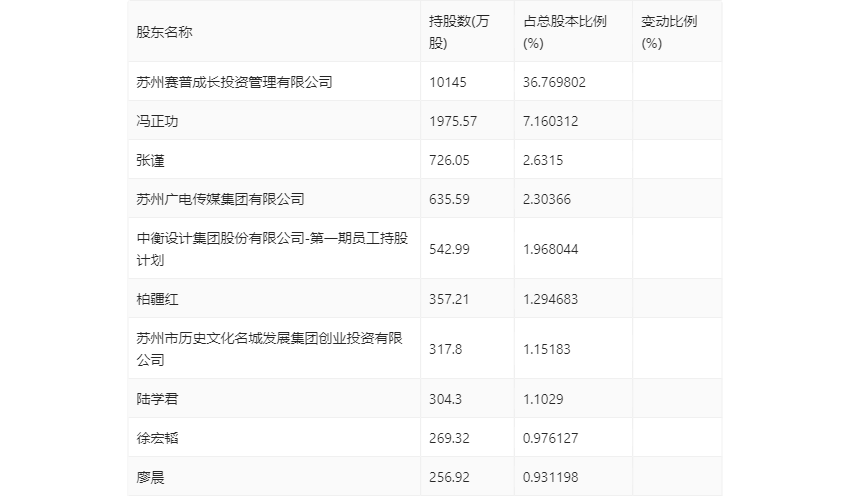The image size is (850, 496).
Task: Click the percentage 2.30366
Action: point(546,199)
